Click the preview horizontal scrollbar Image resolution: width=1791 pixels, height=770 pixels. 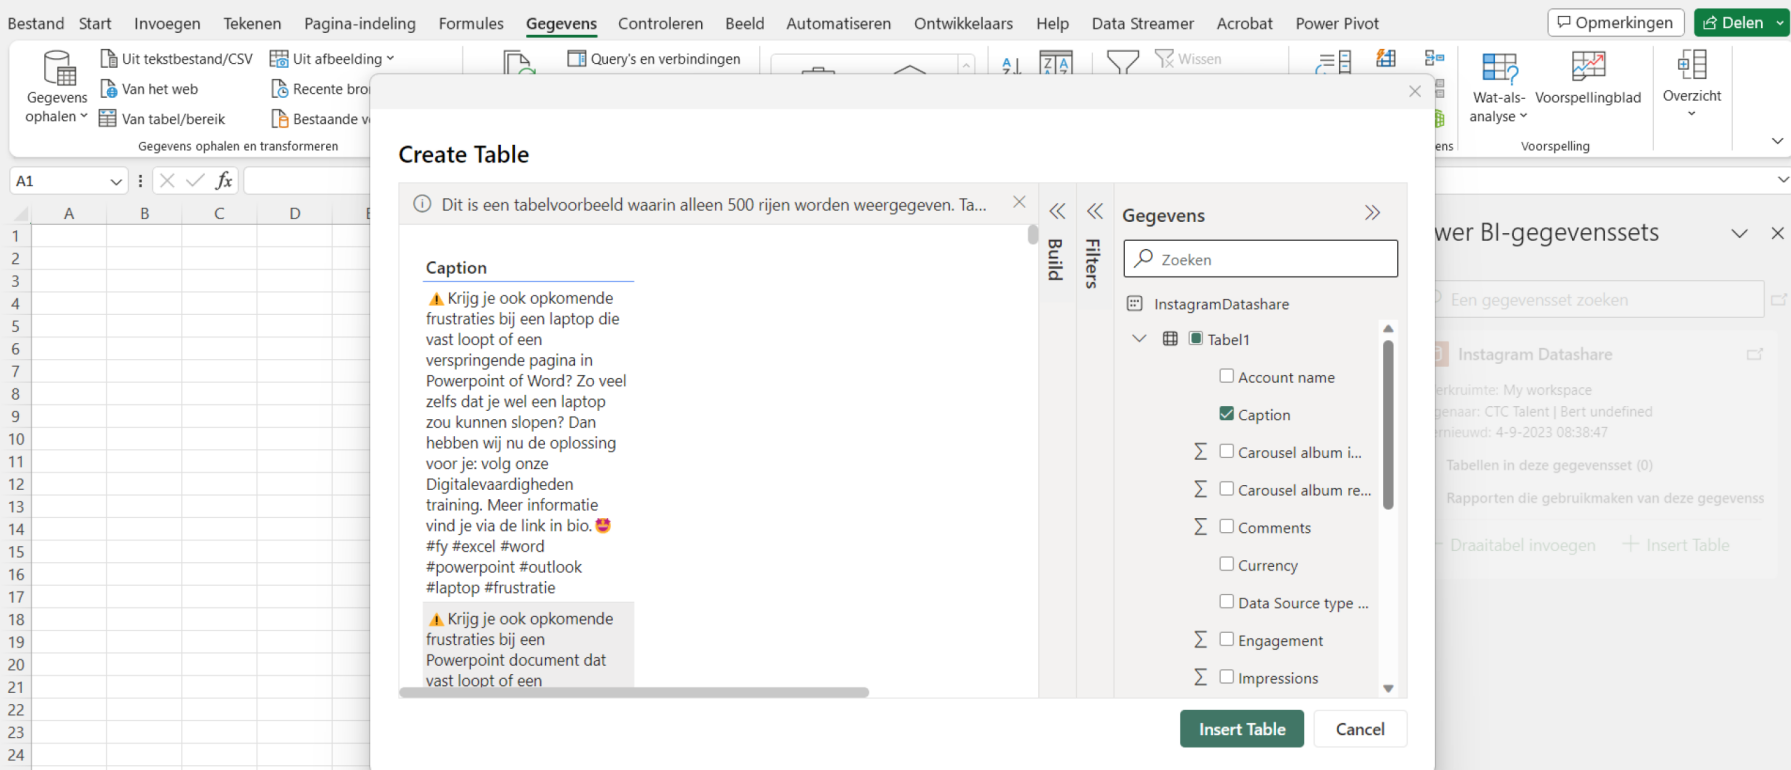pyautogui.click(x=634, y=692)
